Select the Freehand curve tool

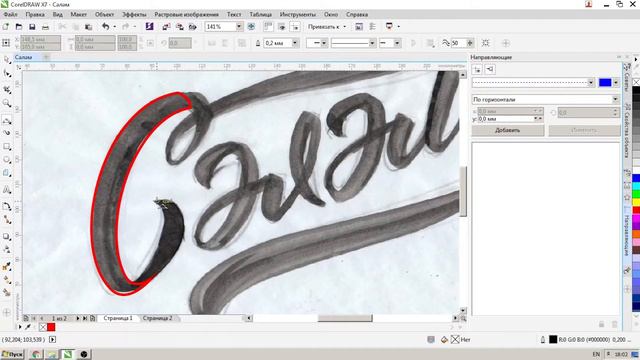click(7, 120)
